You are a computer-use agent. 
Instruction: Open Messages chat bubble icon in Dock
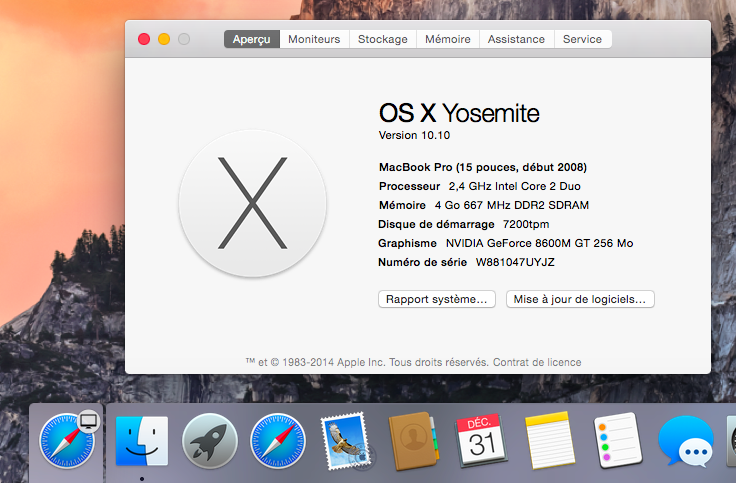tap(686, 441)
